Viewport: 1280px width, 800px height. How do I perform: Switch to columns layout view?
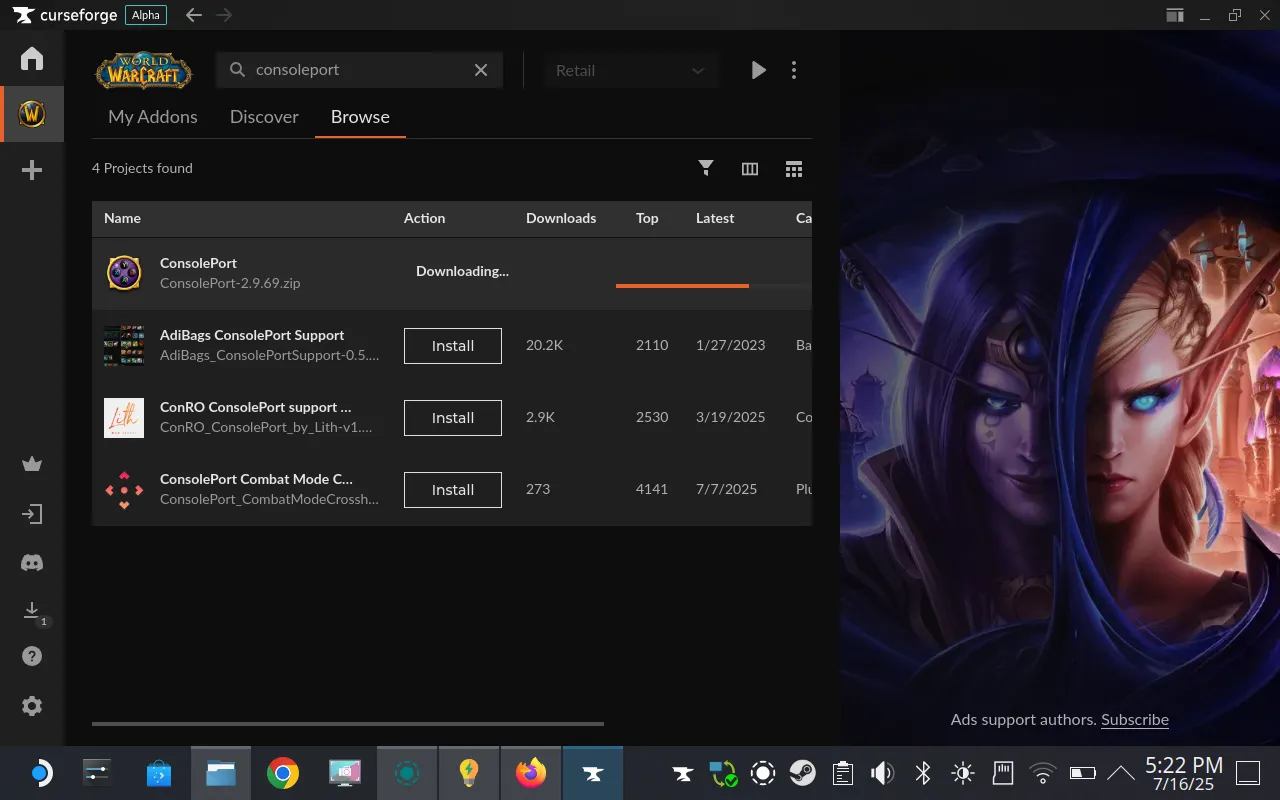749,168
